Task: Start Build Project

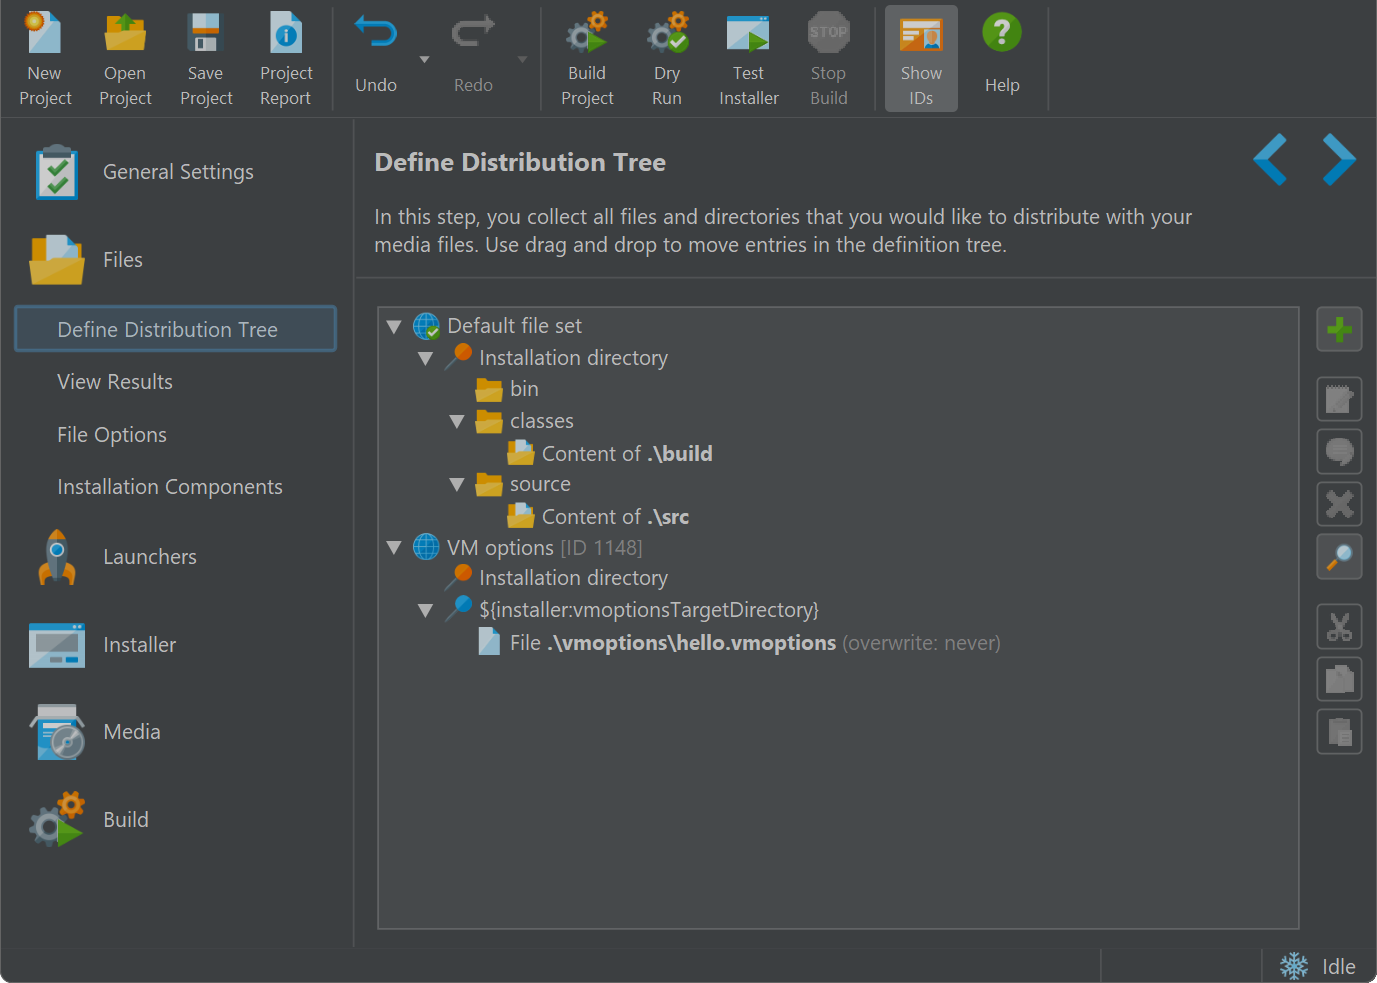Action: tap(587, 59)
